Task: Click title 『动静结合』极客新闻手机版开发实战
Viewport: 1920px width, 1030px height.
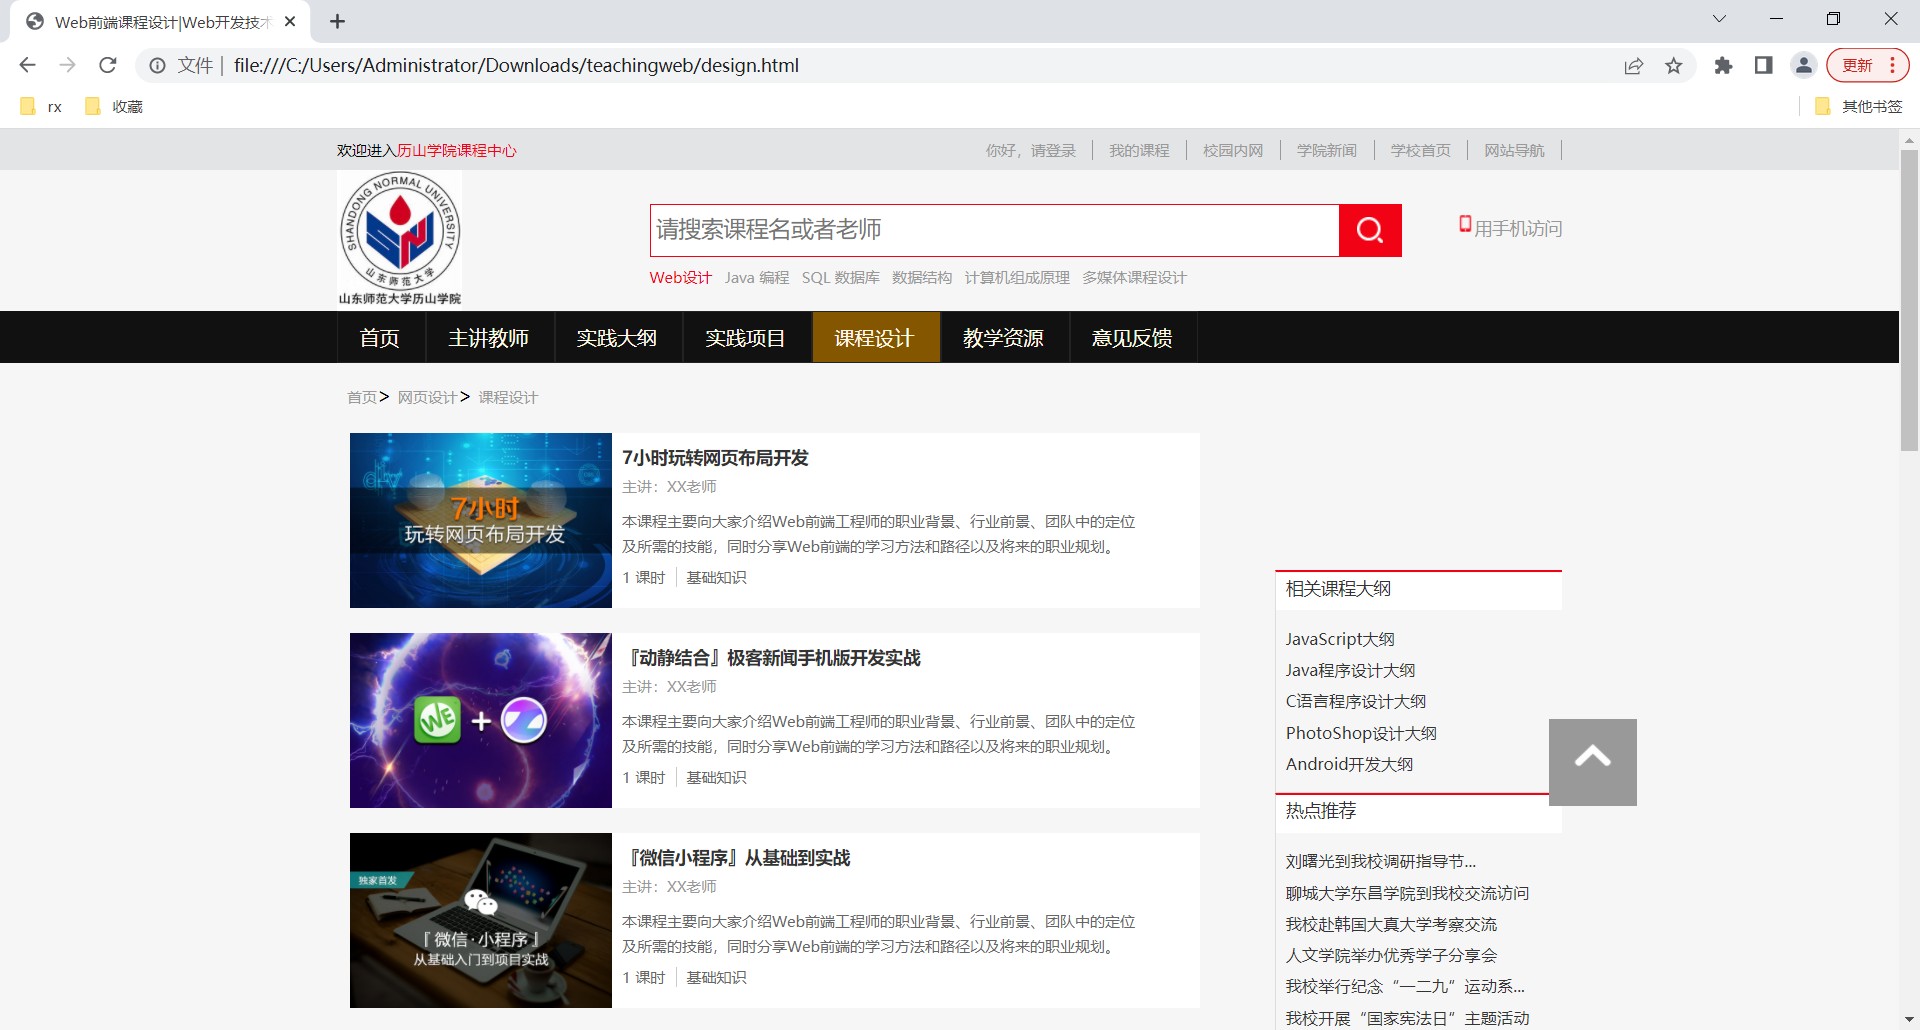Action: click(x=771, y=658)
